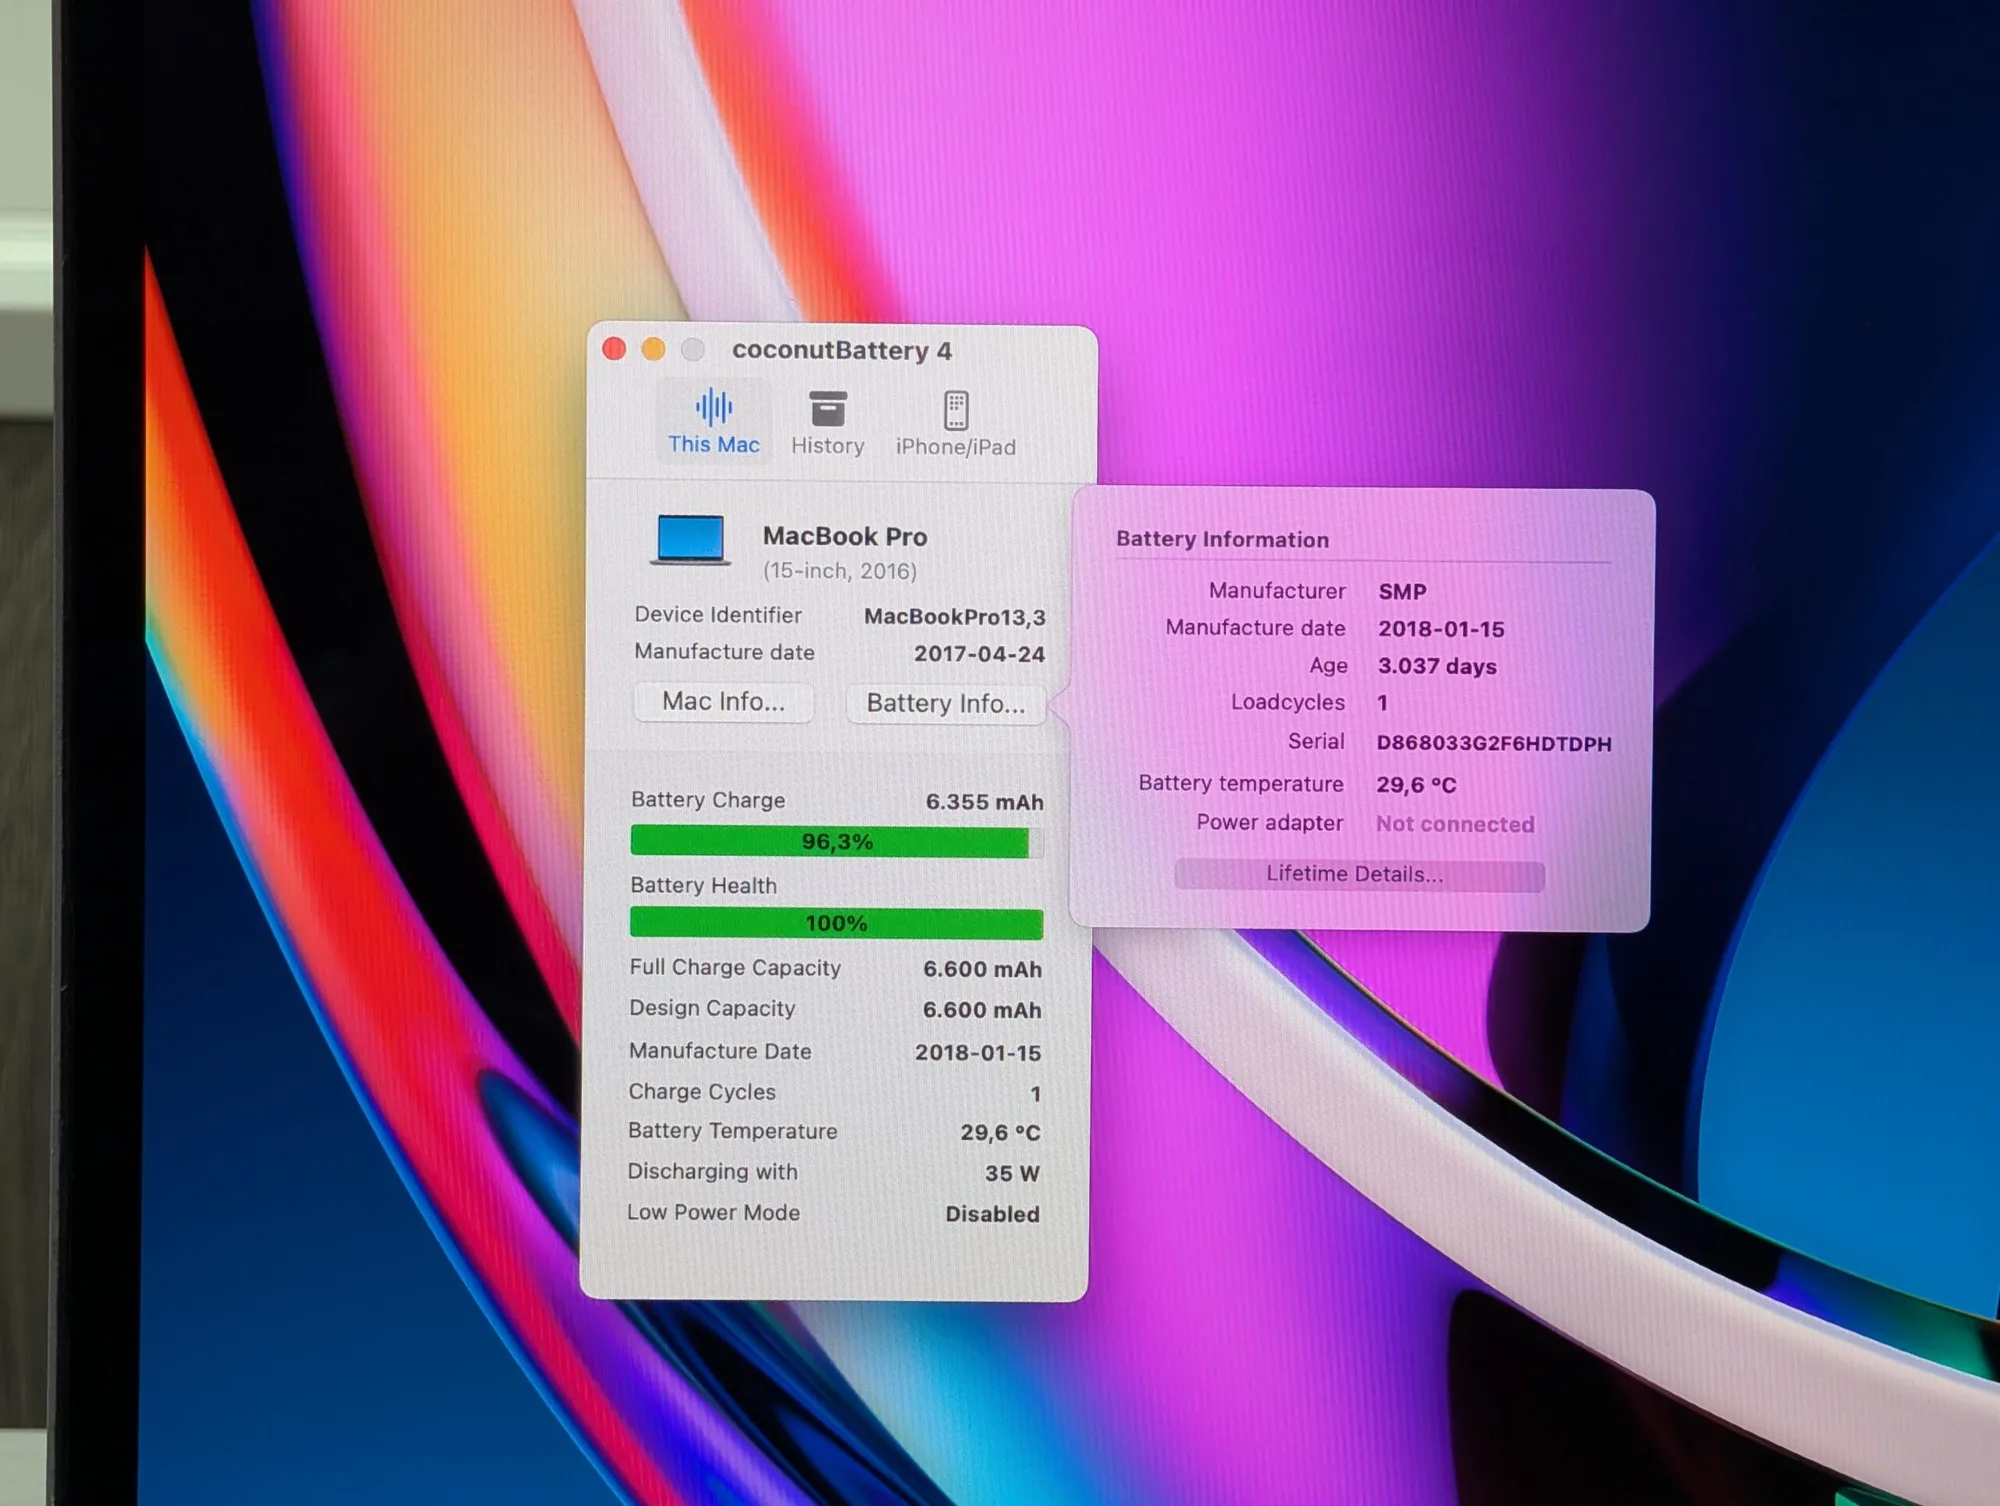Click the Age 3.037 days value
The image size is (2000, 1506).
1437,667
